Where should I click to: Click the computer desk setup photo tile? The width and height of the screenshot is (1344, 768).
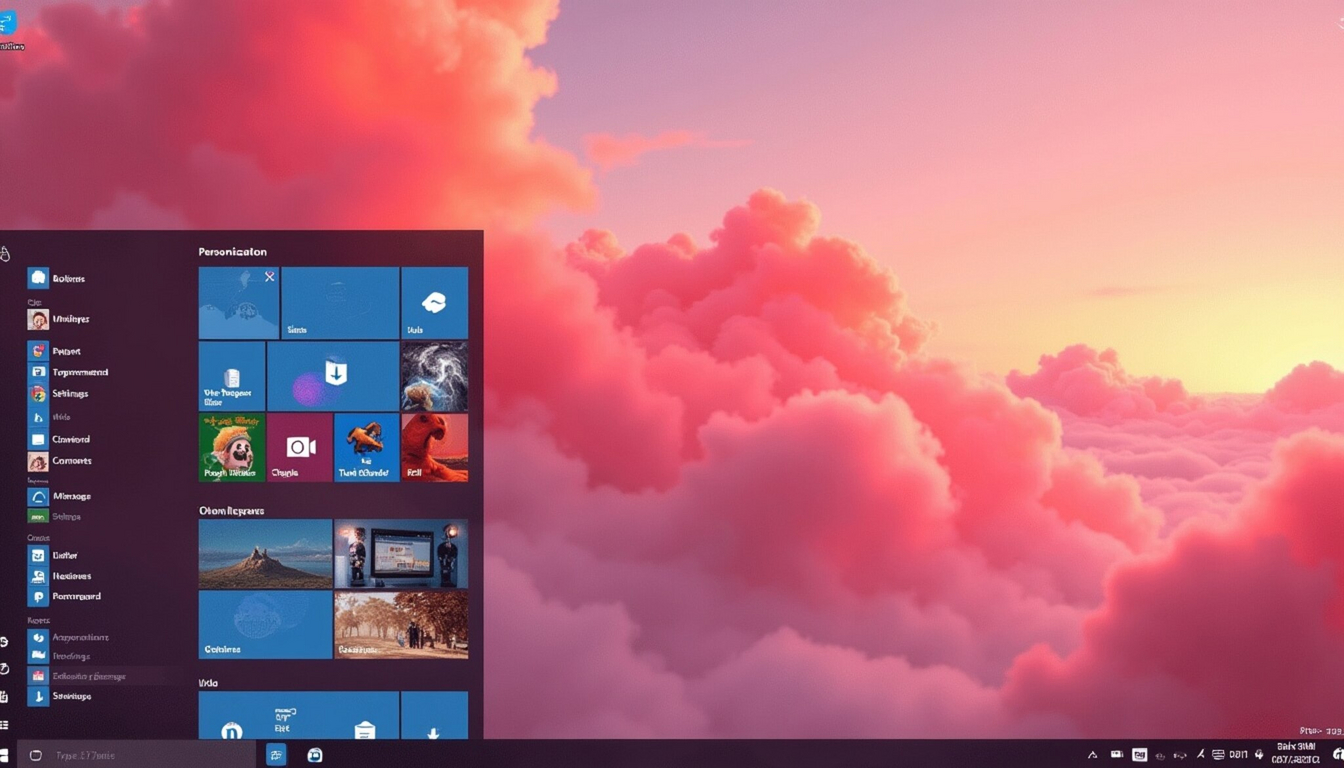[x=401, y=553]
